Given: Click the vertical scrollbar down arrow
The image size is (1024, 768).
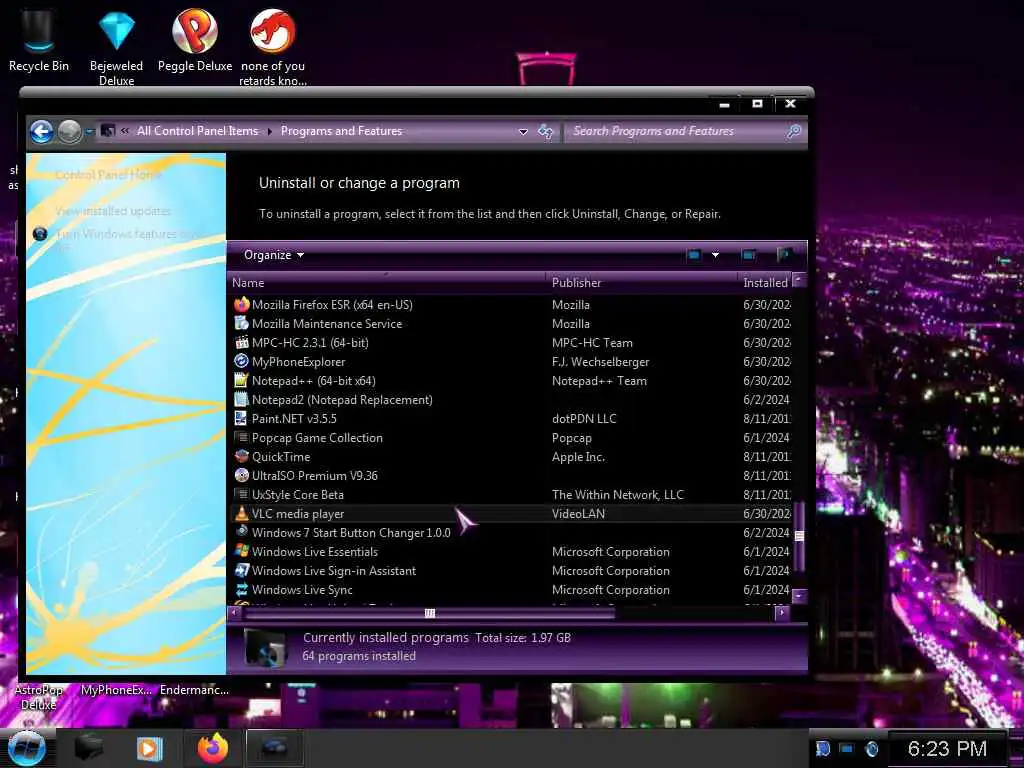Looking at the screenshot, I should coord(799,596).
